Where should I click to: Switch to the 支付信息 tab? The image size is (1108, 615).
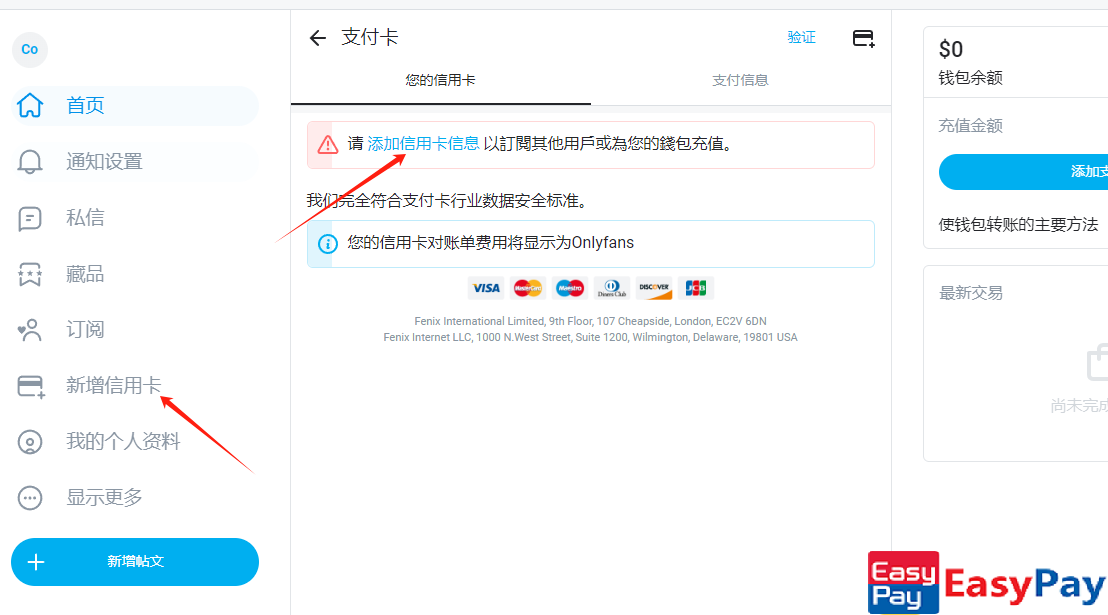(x=740, y=80)
